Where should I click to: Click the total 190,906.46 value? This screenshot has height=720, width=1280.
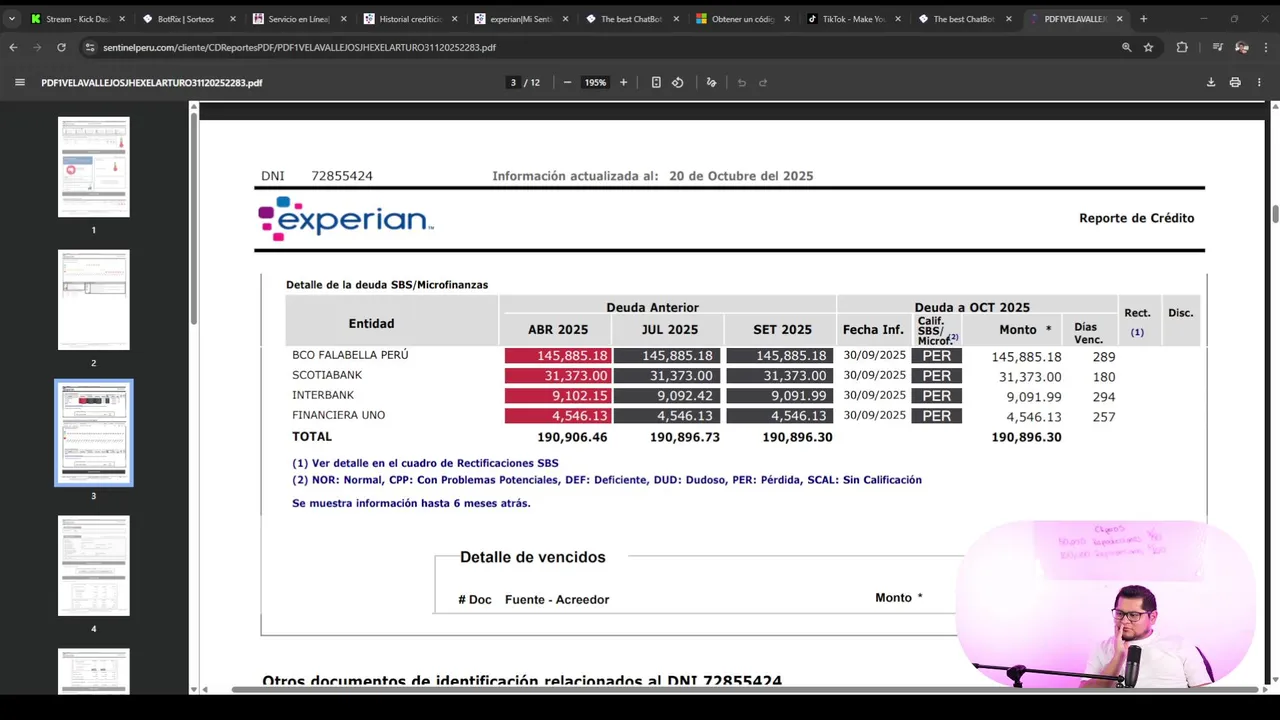coord(572,437)
